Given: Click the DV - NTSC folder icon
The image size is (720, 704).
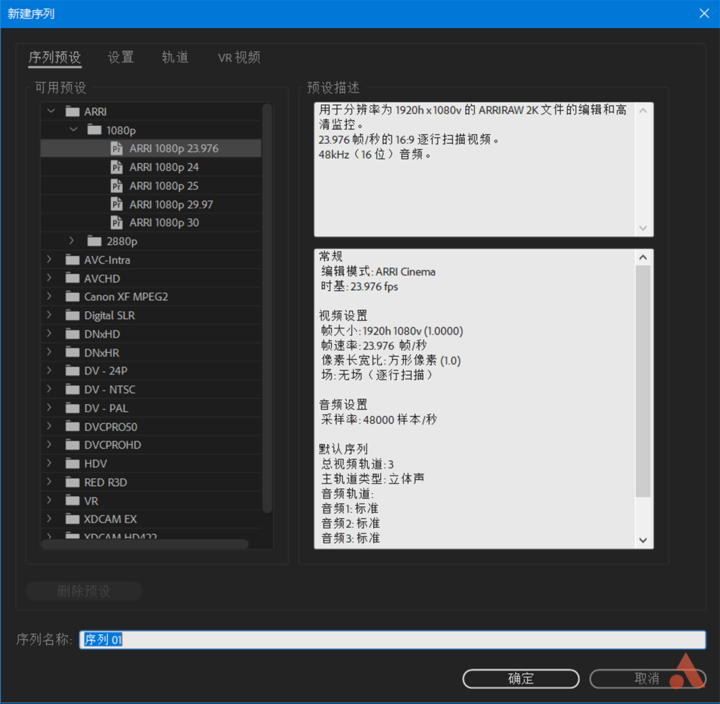Looking at the screenshot, I should point(73,389).
